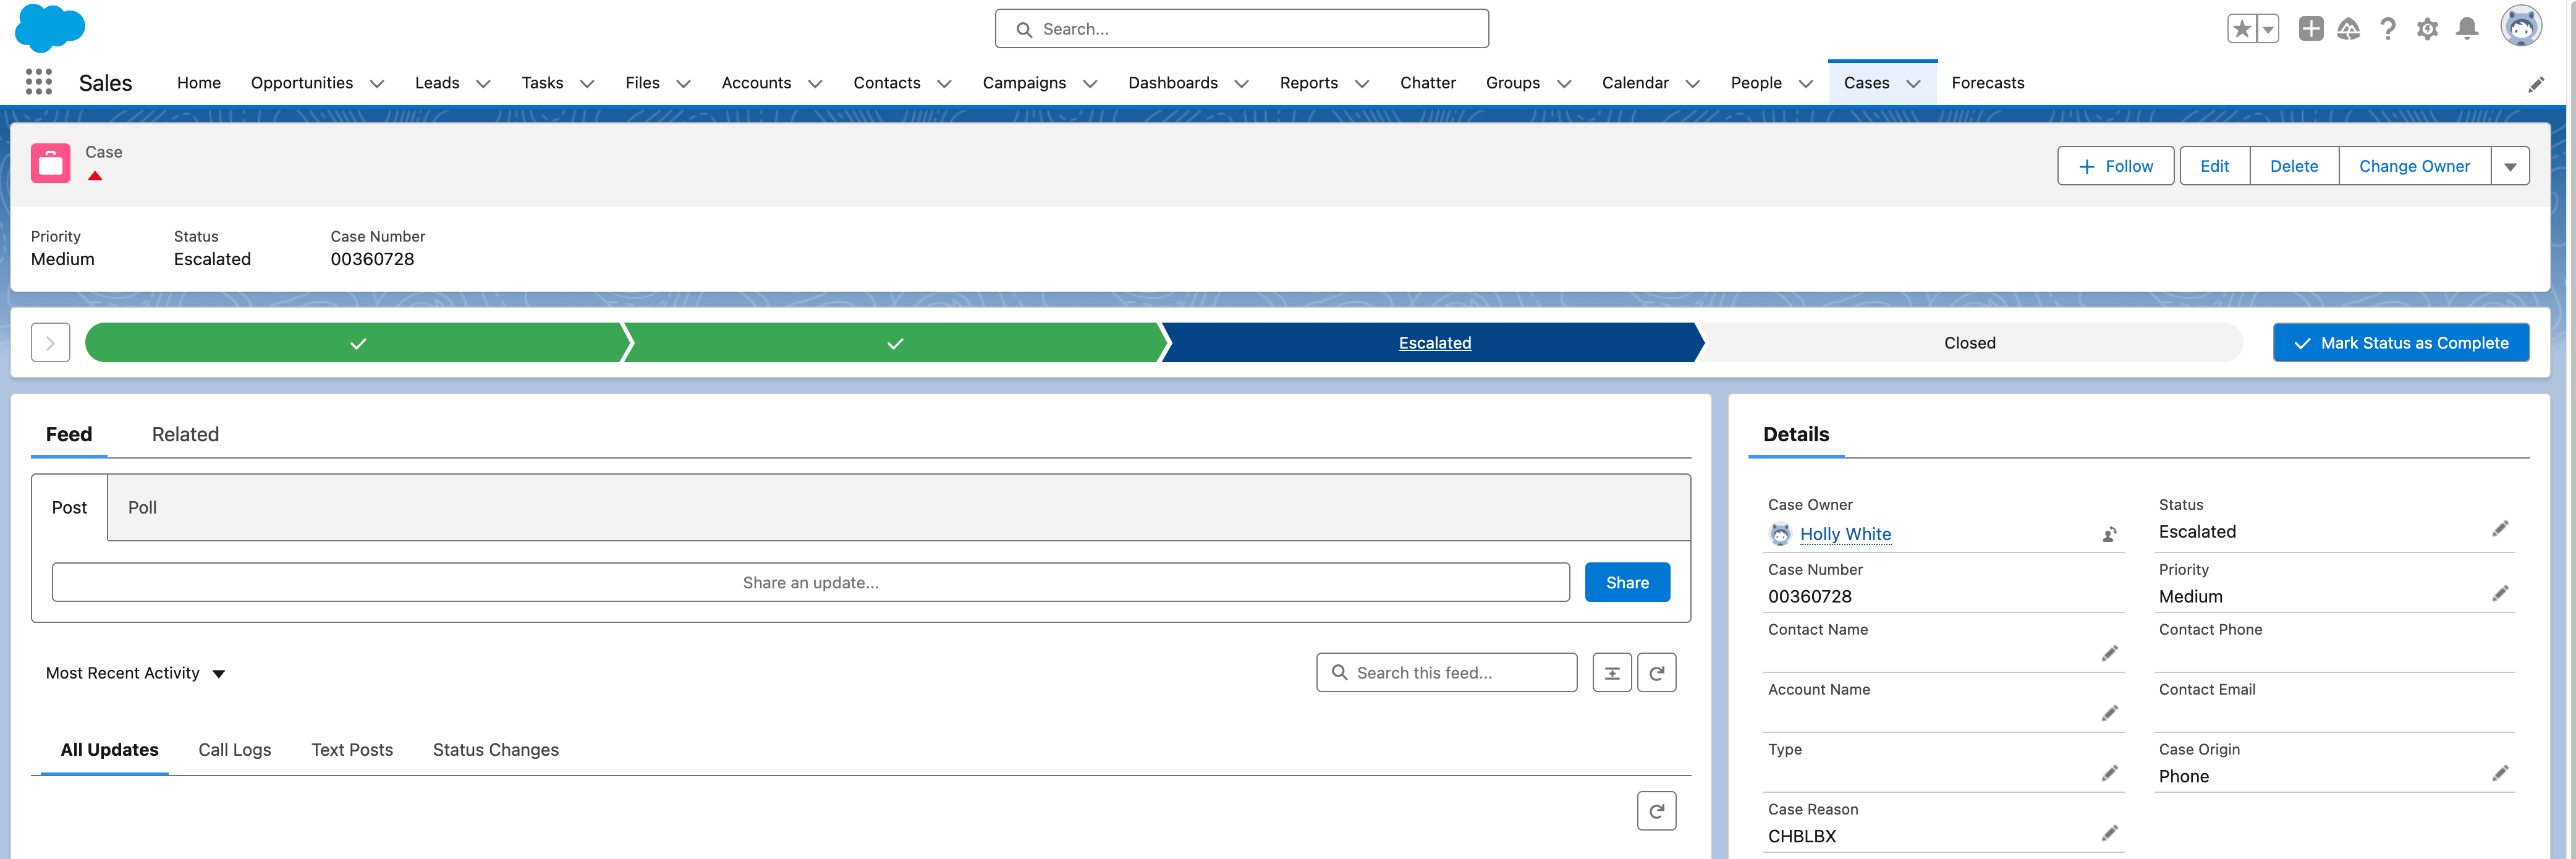Click change owner icon beside Holly White
The image size is (2576, 859).
[2109, 535]
